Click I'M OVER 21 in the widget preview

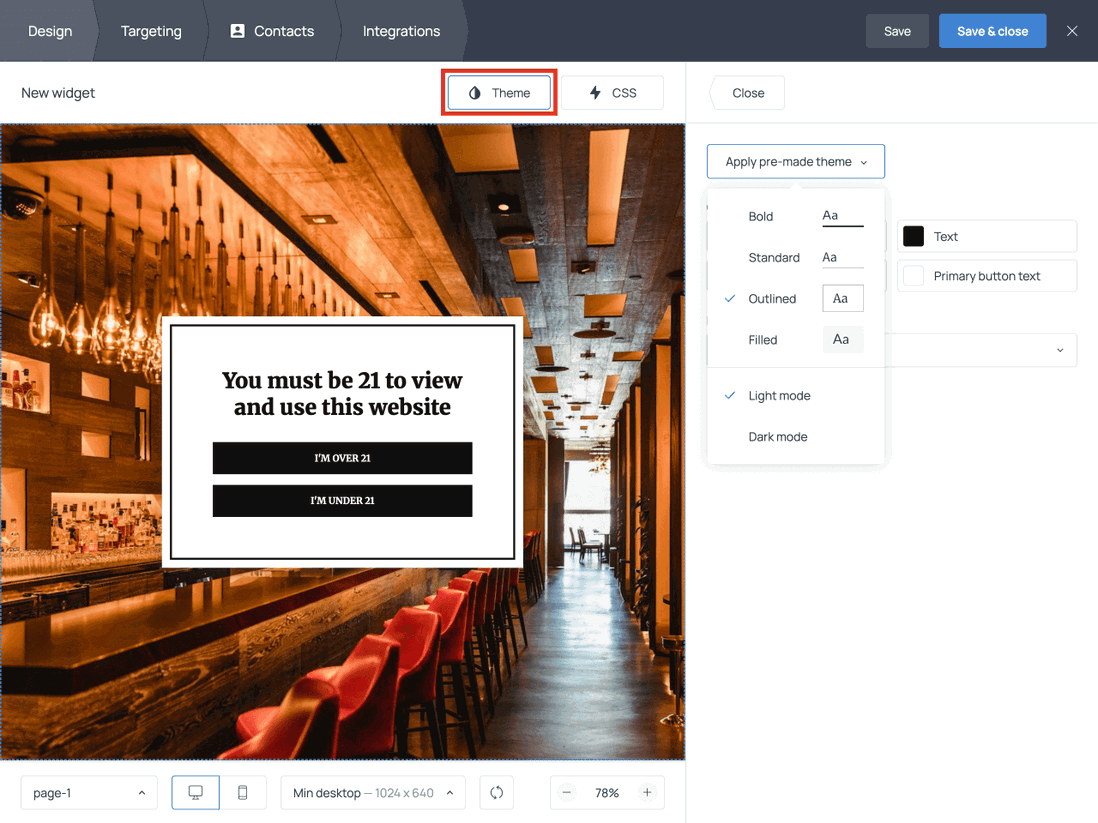point(342,457)
